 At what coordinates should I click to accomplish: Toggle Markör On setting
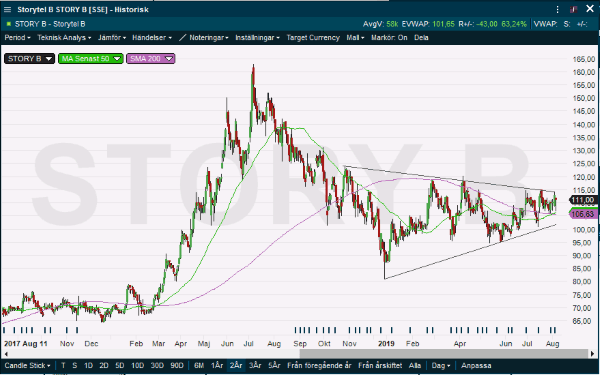(389, 38)
